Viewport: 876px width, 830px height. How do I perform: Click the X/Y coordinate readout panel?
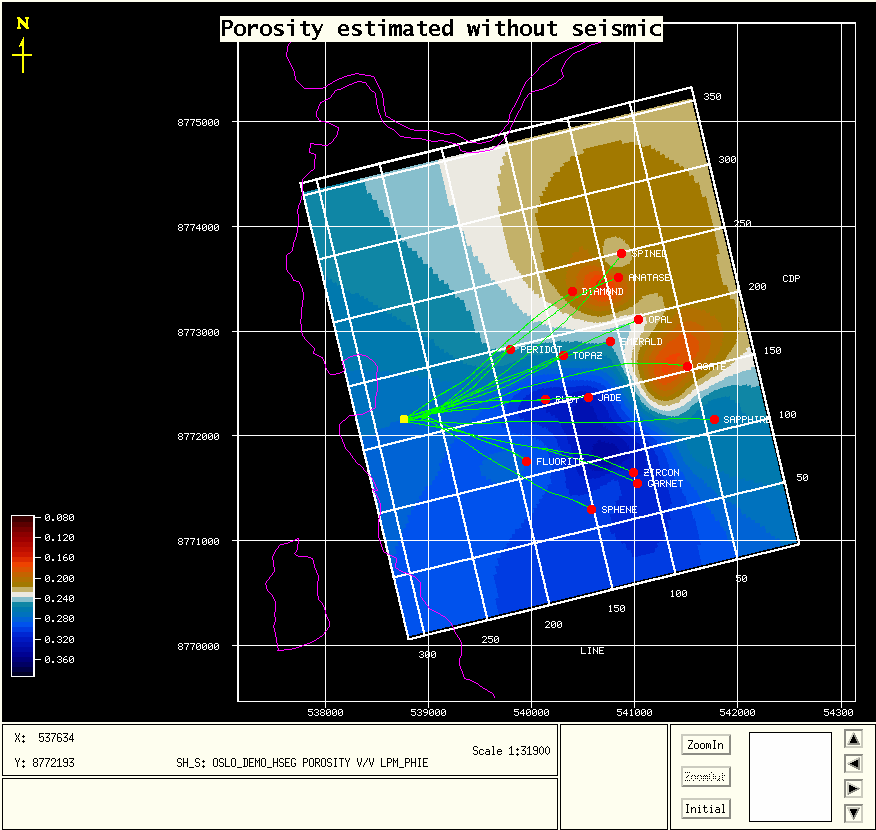tap(280, 750)
